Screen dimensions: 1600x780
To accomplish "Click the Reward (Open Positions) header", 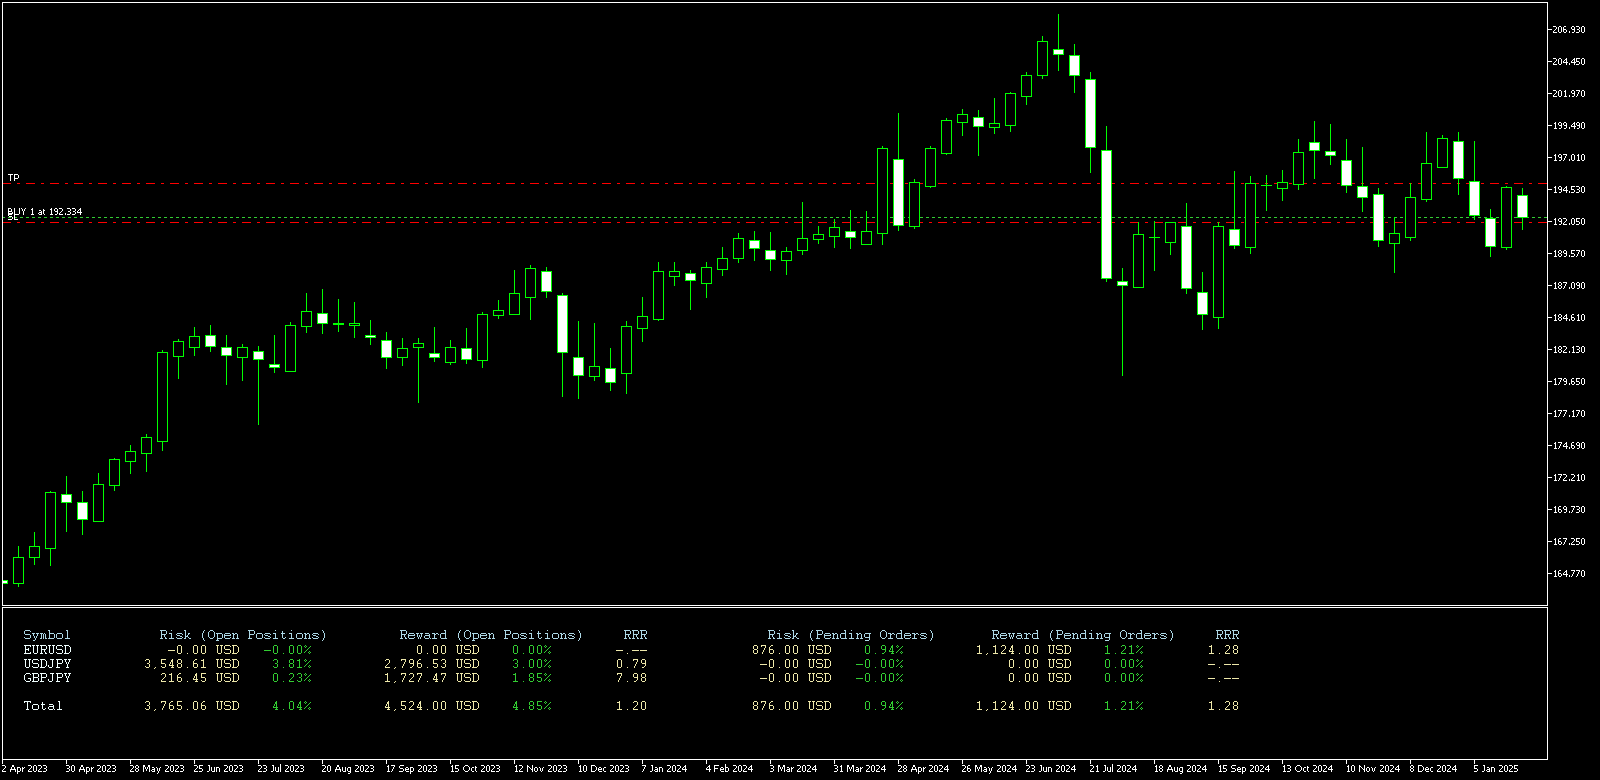I will (491, 635).
